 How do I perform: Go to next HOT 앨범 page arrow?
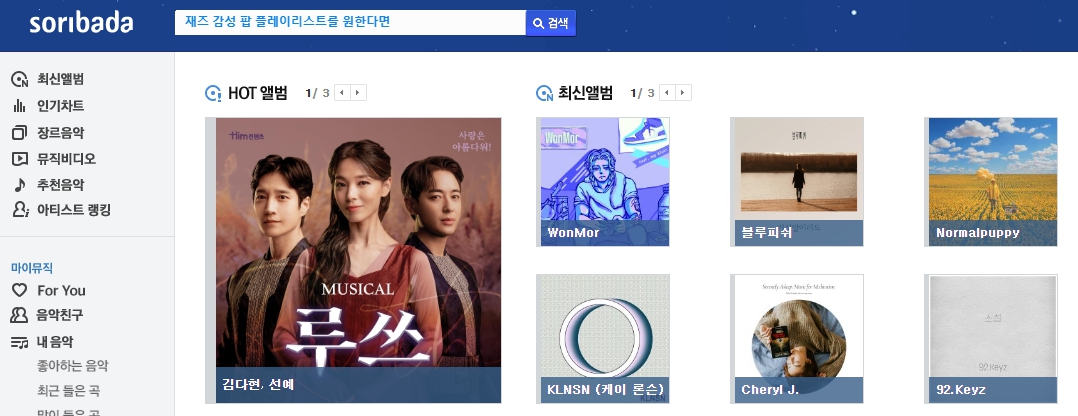click(x=358, y=93)
